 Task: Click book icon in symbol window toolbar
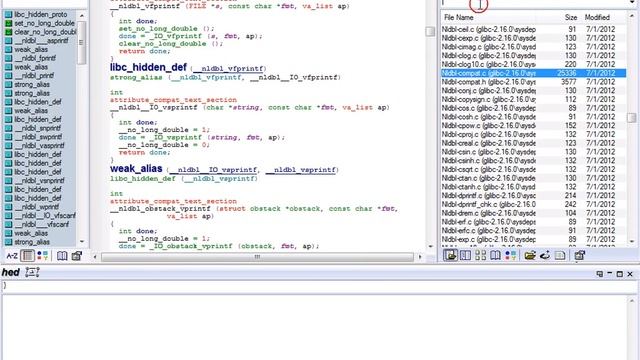click(62, 256)
